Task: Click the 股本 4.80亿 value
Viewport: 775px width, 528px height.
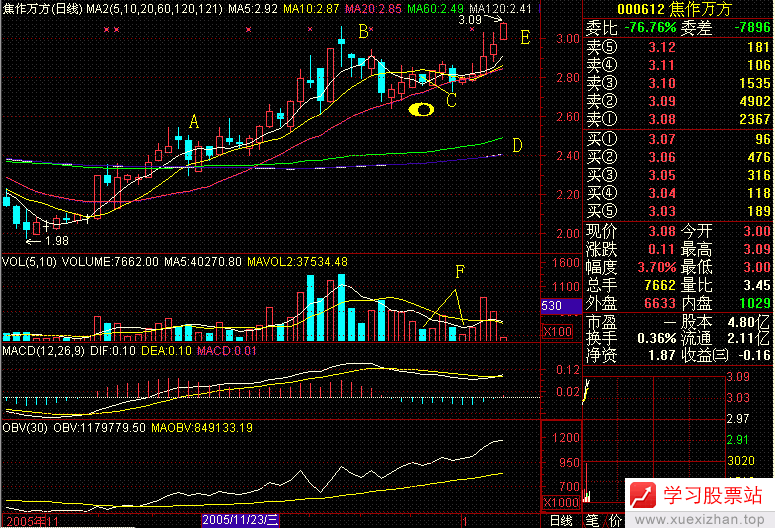Action: pos(748,322)
